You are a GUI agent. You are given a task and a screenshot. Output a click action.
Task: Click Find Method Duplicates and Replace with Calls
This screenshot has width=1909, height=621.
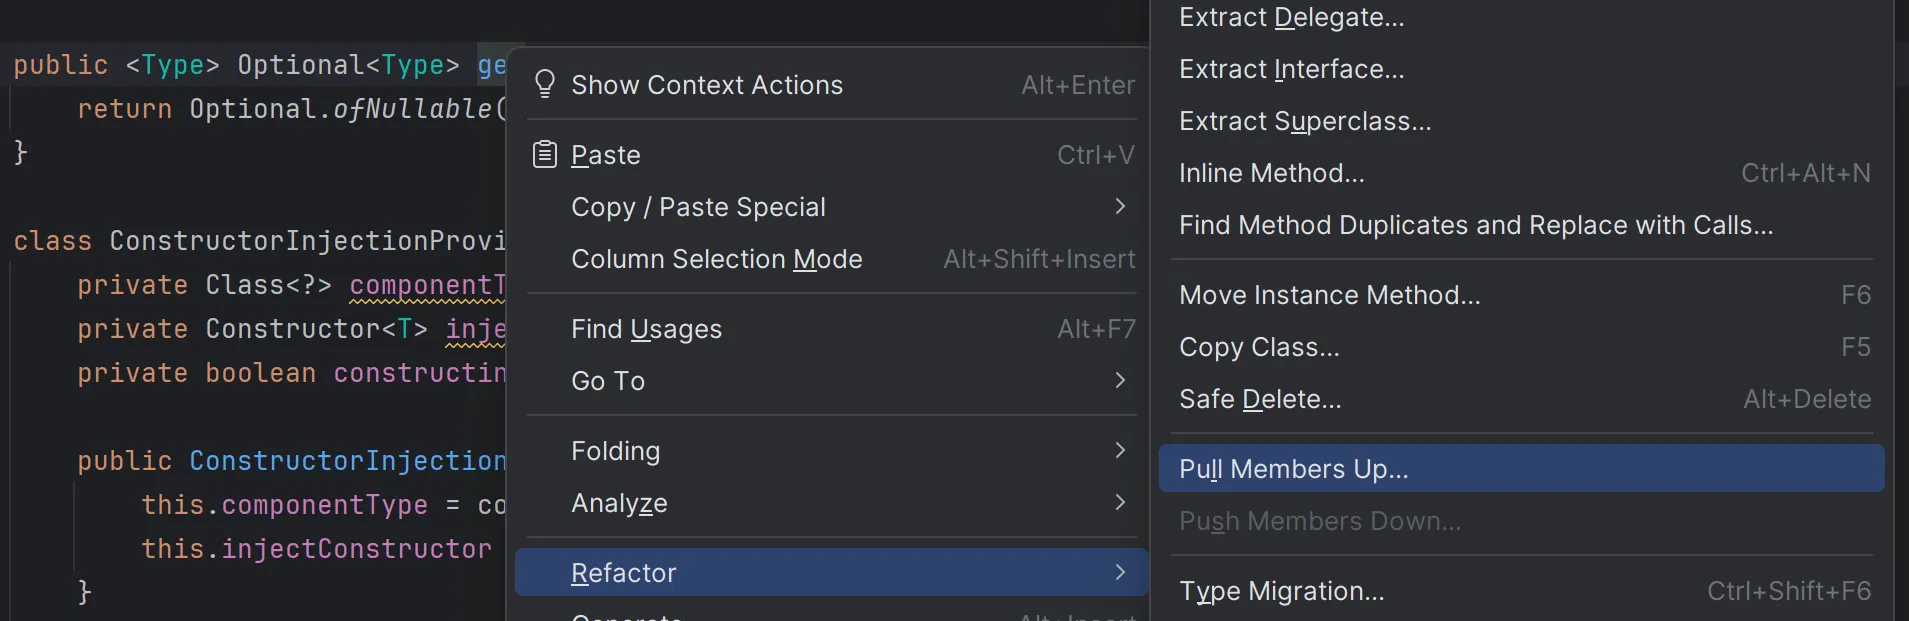1475,225
